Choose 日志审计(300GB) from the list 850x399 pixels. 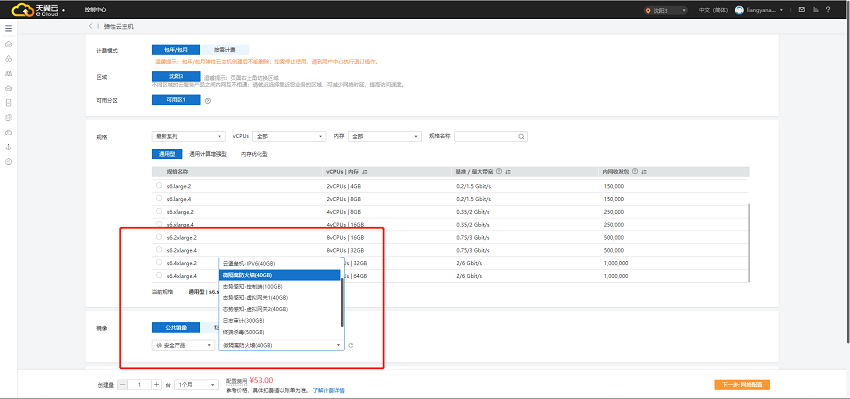point(280,320)
